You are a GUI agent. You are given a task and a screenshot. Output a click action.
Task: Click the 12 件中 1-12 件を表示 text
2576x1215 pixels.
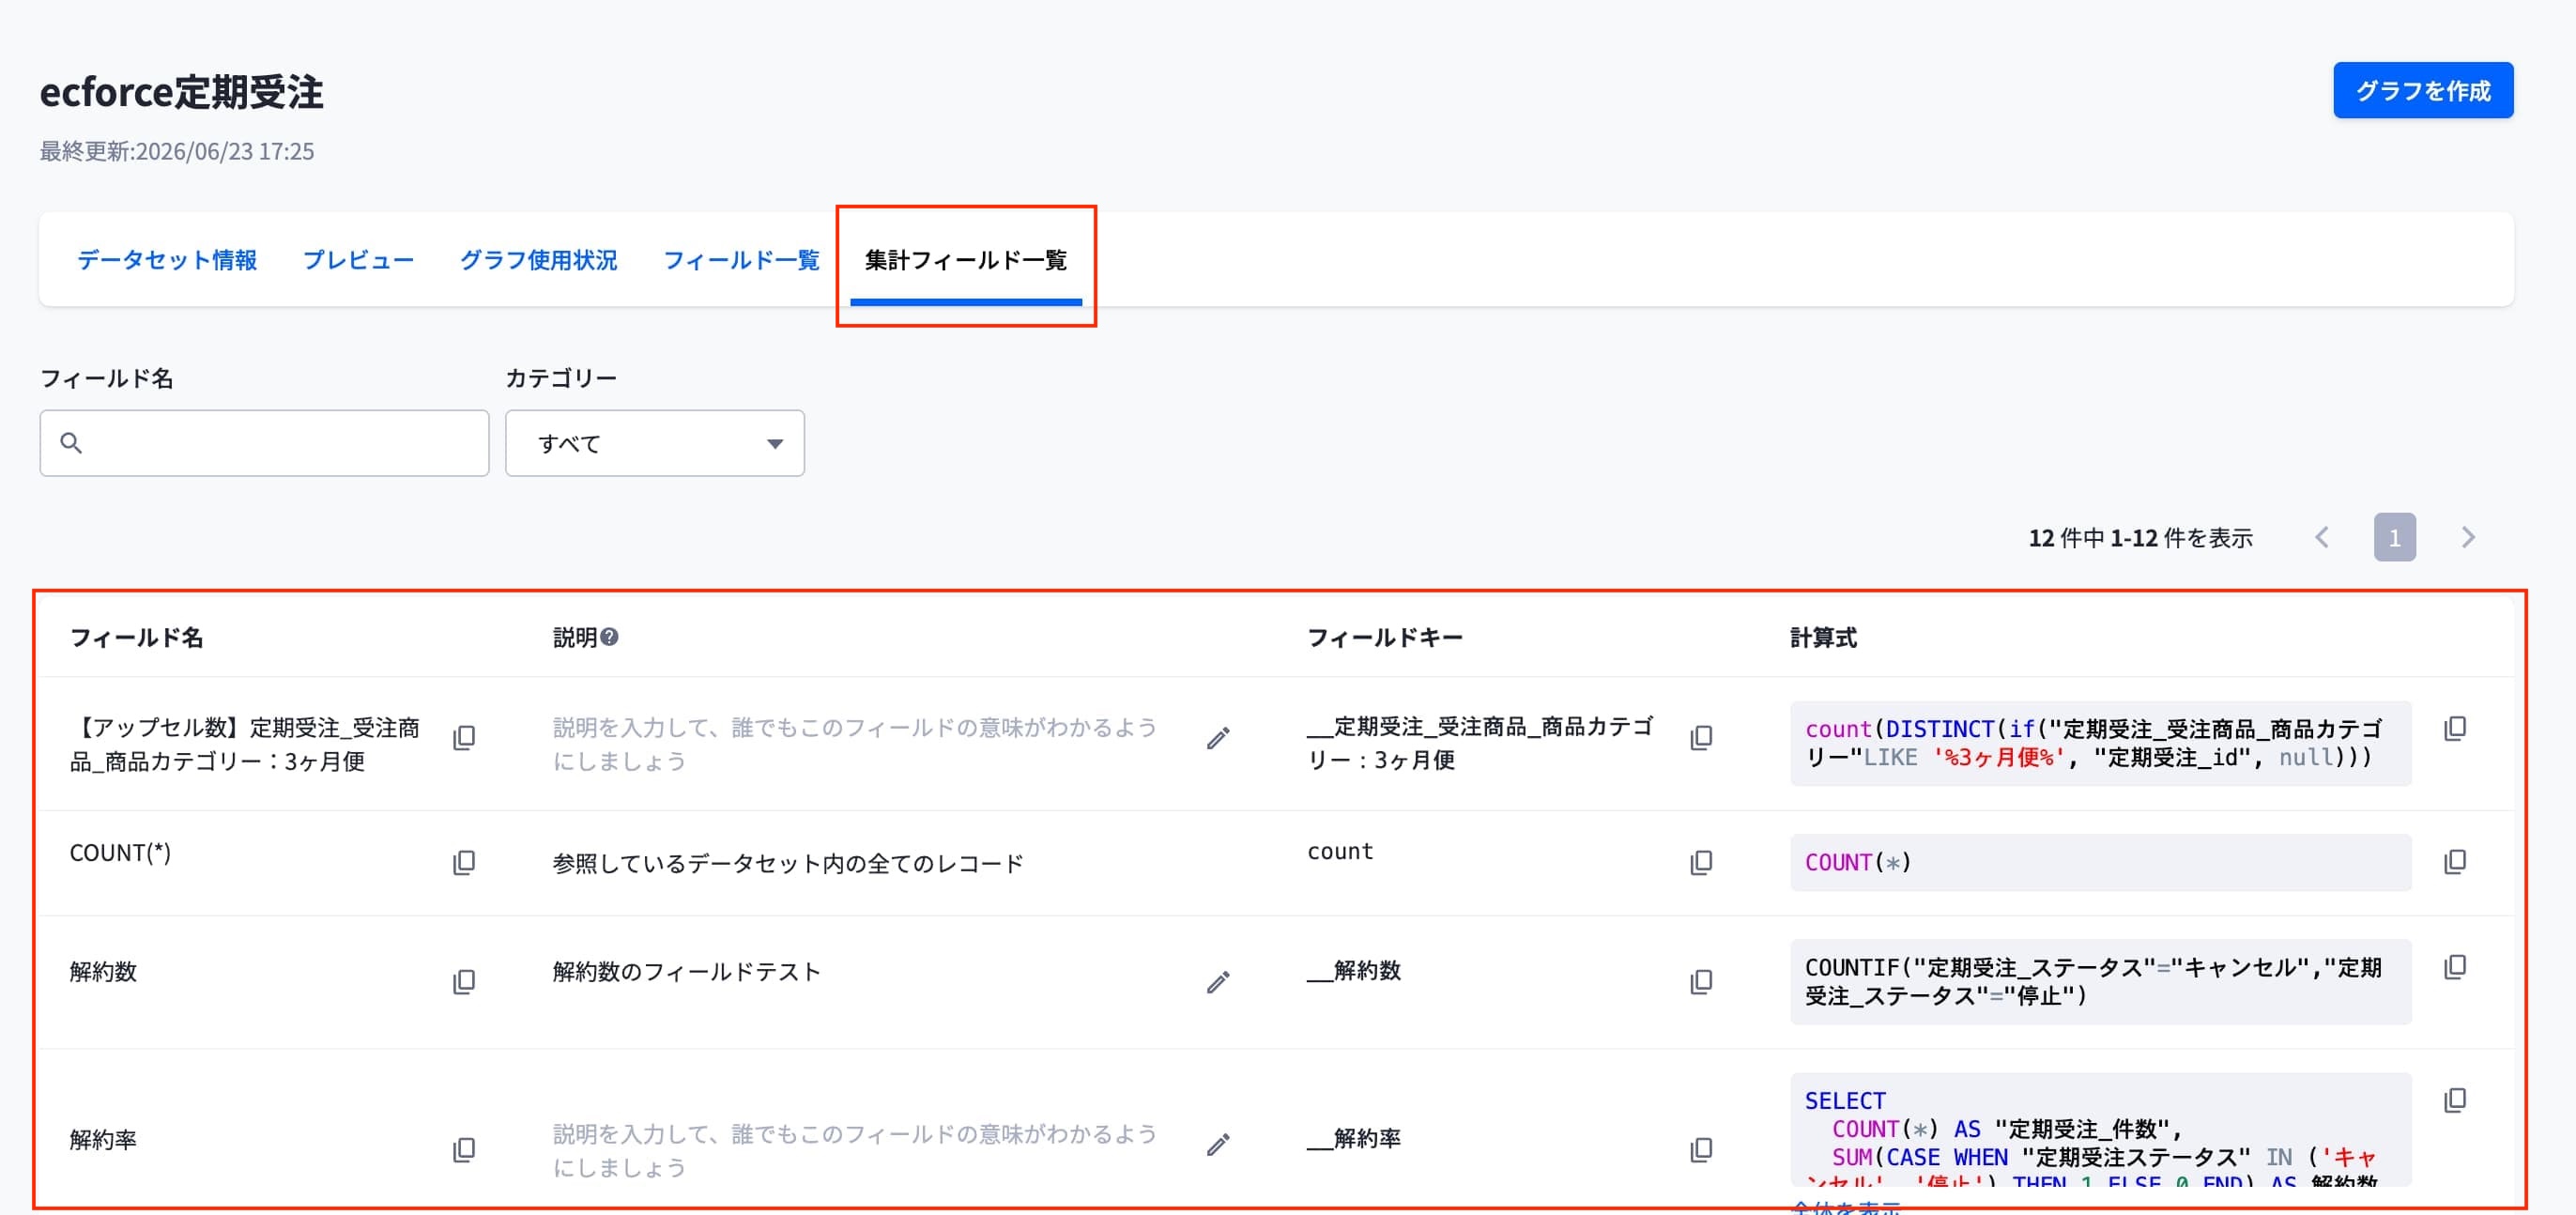(2140, 538)
